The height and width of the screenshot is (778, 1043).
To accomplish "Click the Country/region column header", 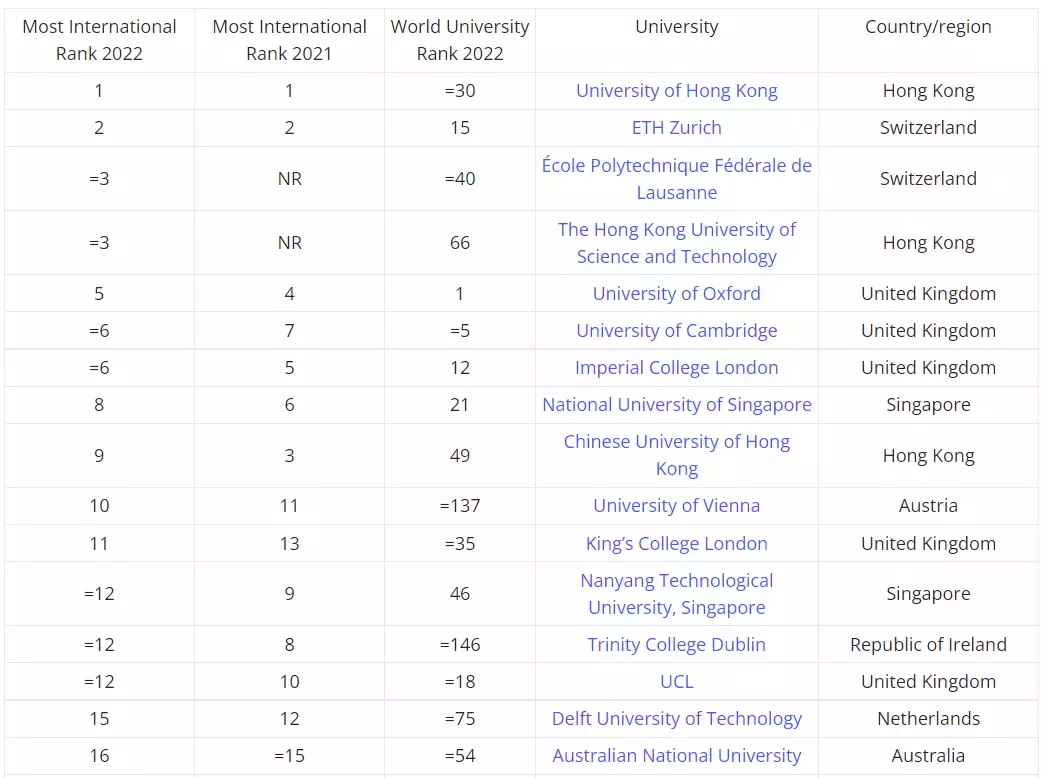I will [928, 27].
